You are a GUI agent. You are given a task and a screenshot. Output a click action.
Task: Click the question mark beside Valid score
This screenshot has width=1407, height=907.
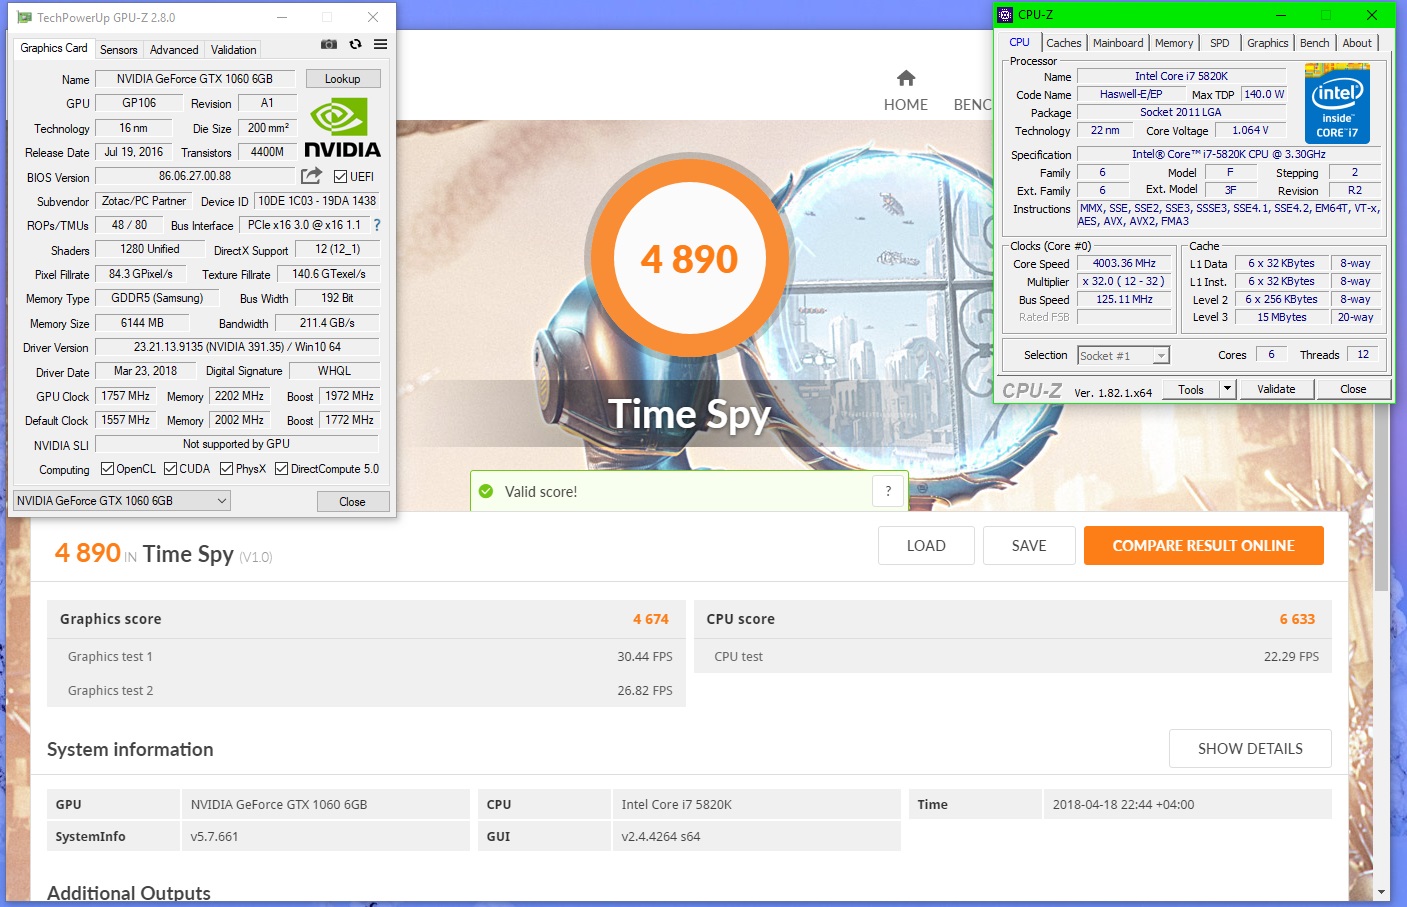pos(888,491)
